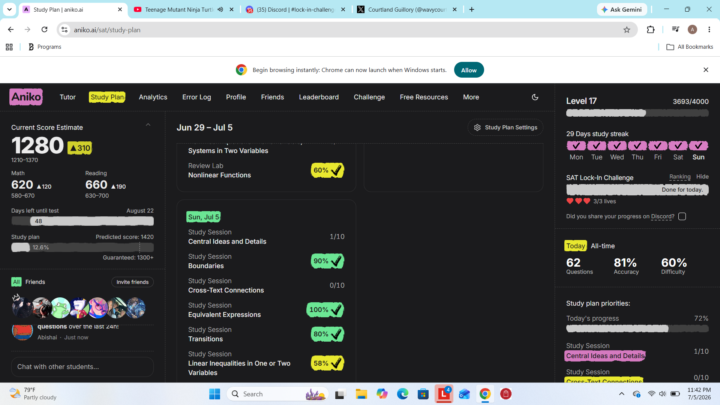
Task: Show hidden system tray icons
Action: tap(621, 394)
